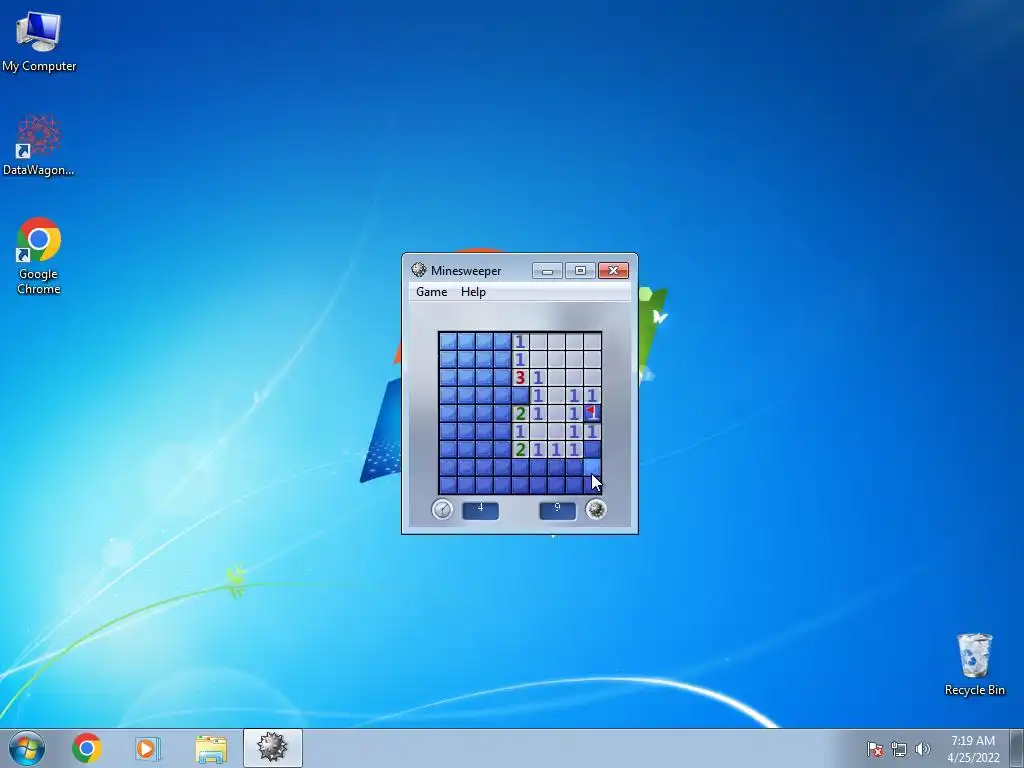1024x768 pixels.
Task: Click the red number 3 cell
Action: pos(520,377)
